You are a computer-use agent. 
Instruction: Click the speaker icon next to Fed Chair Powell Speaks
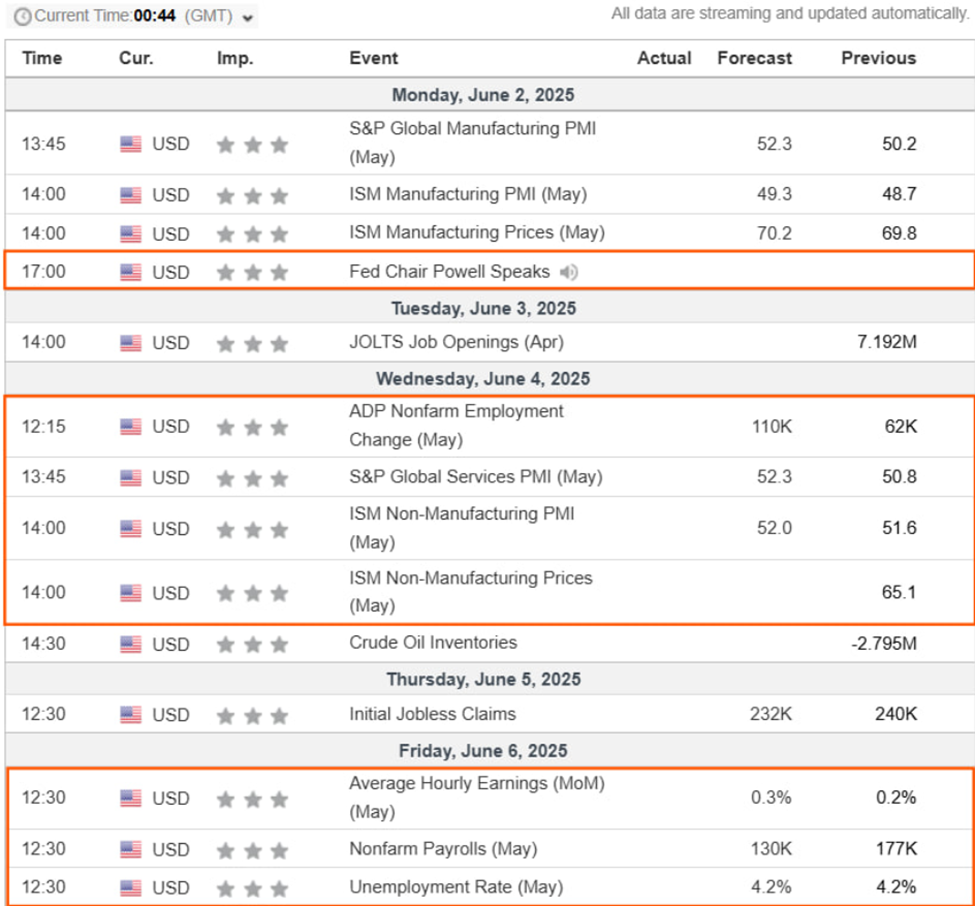coord(569,272)
